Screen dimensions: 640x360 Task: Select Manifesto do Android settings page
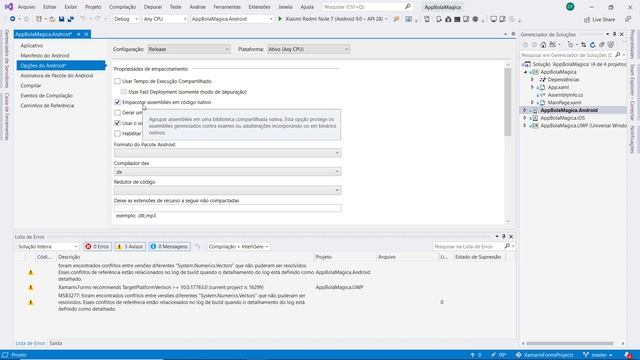(45, 56)
